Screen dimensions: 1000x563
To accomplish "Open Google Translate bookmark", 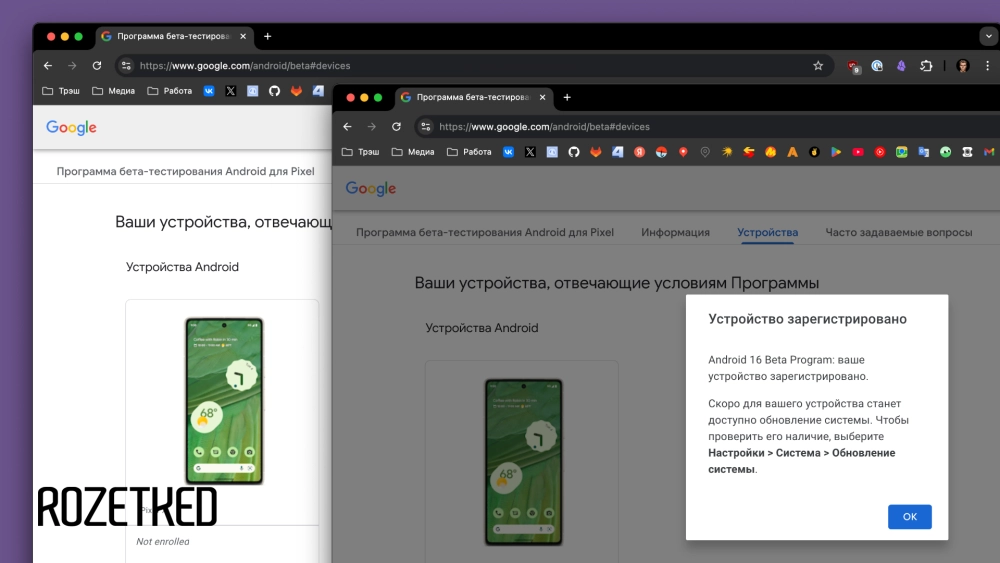I will 923,152.
